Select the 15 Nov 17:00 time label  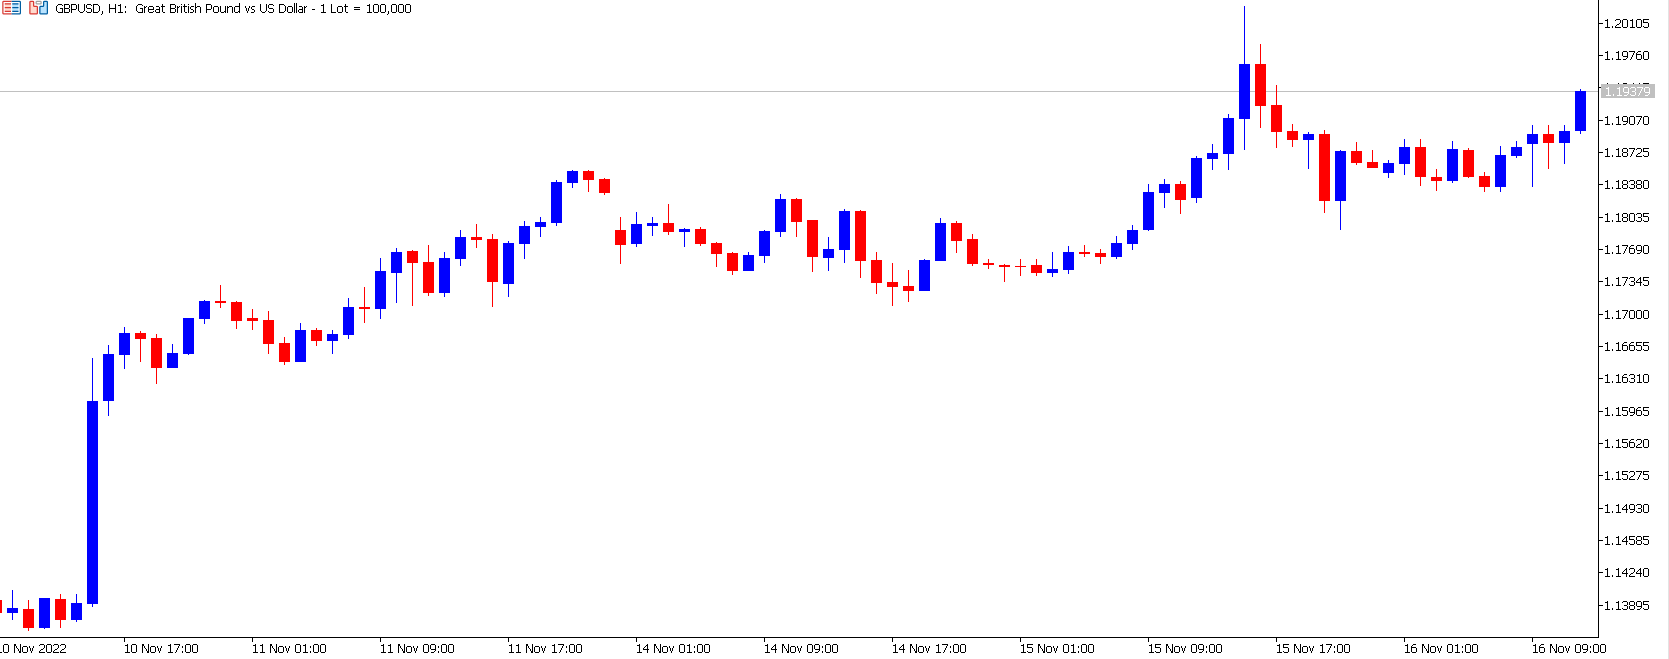tap(1313, 648)
